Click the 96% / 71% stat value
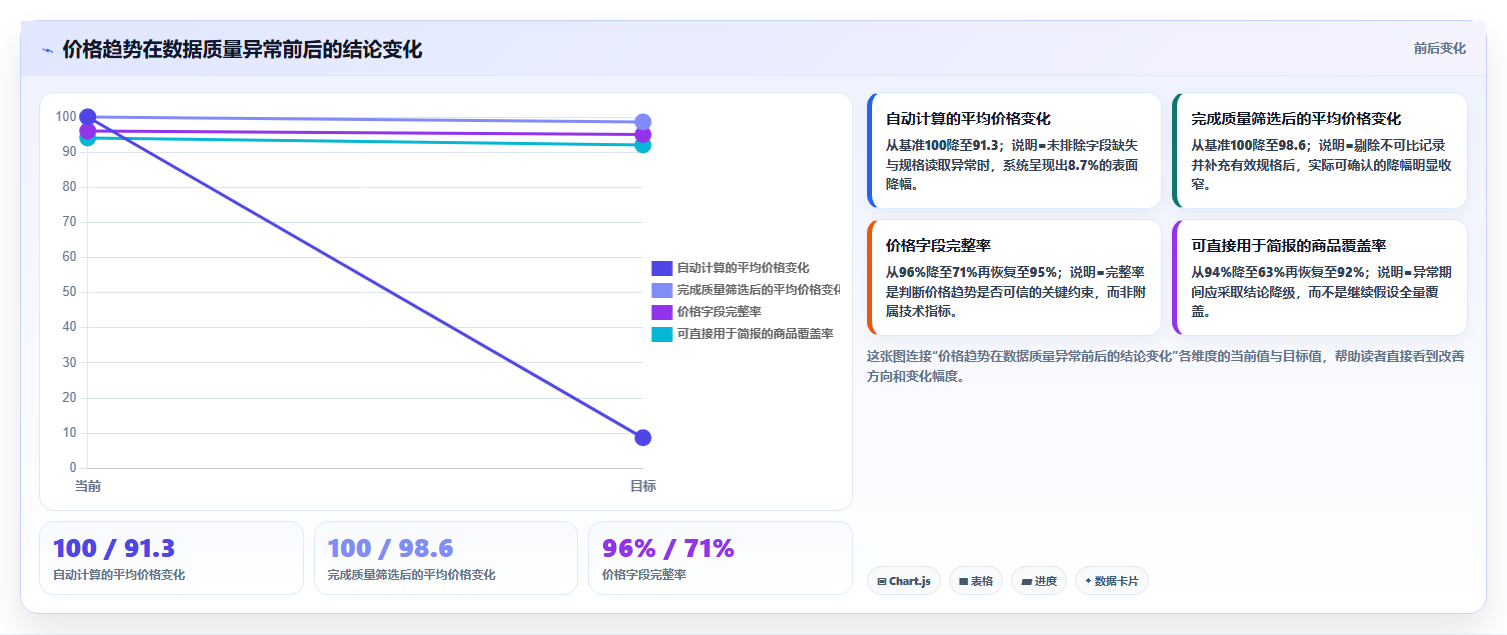The width and height of the screenshot is (1507, 635). click(x=668, y=548)
